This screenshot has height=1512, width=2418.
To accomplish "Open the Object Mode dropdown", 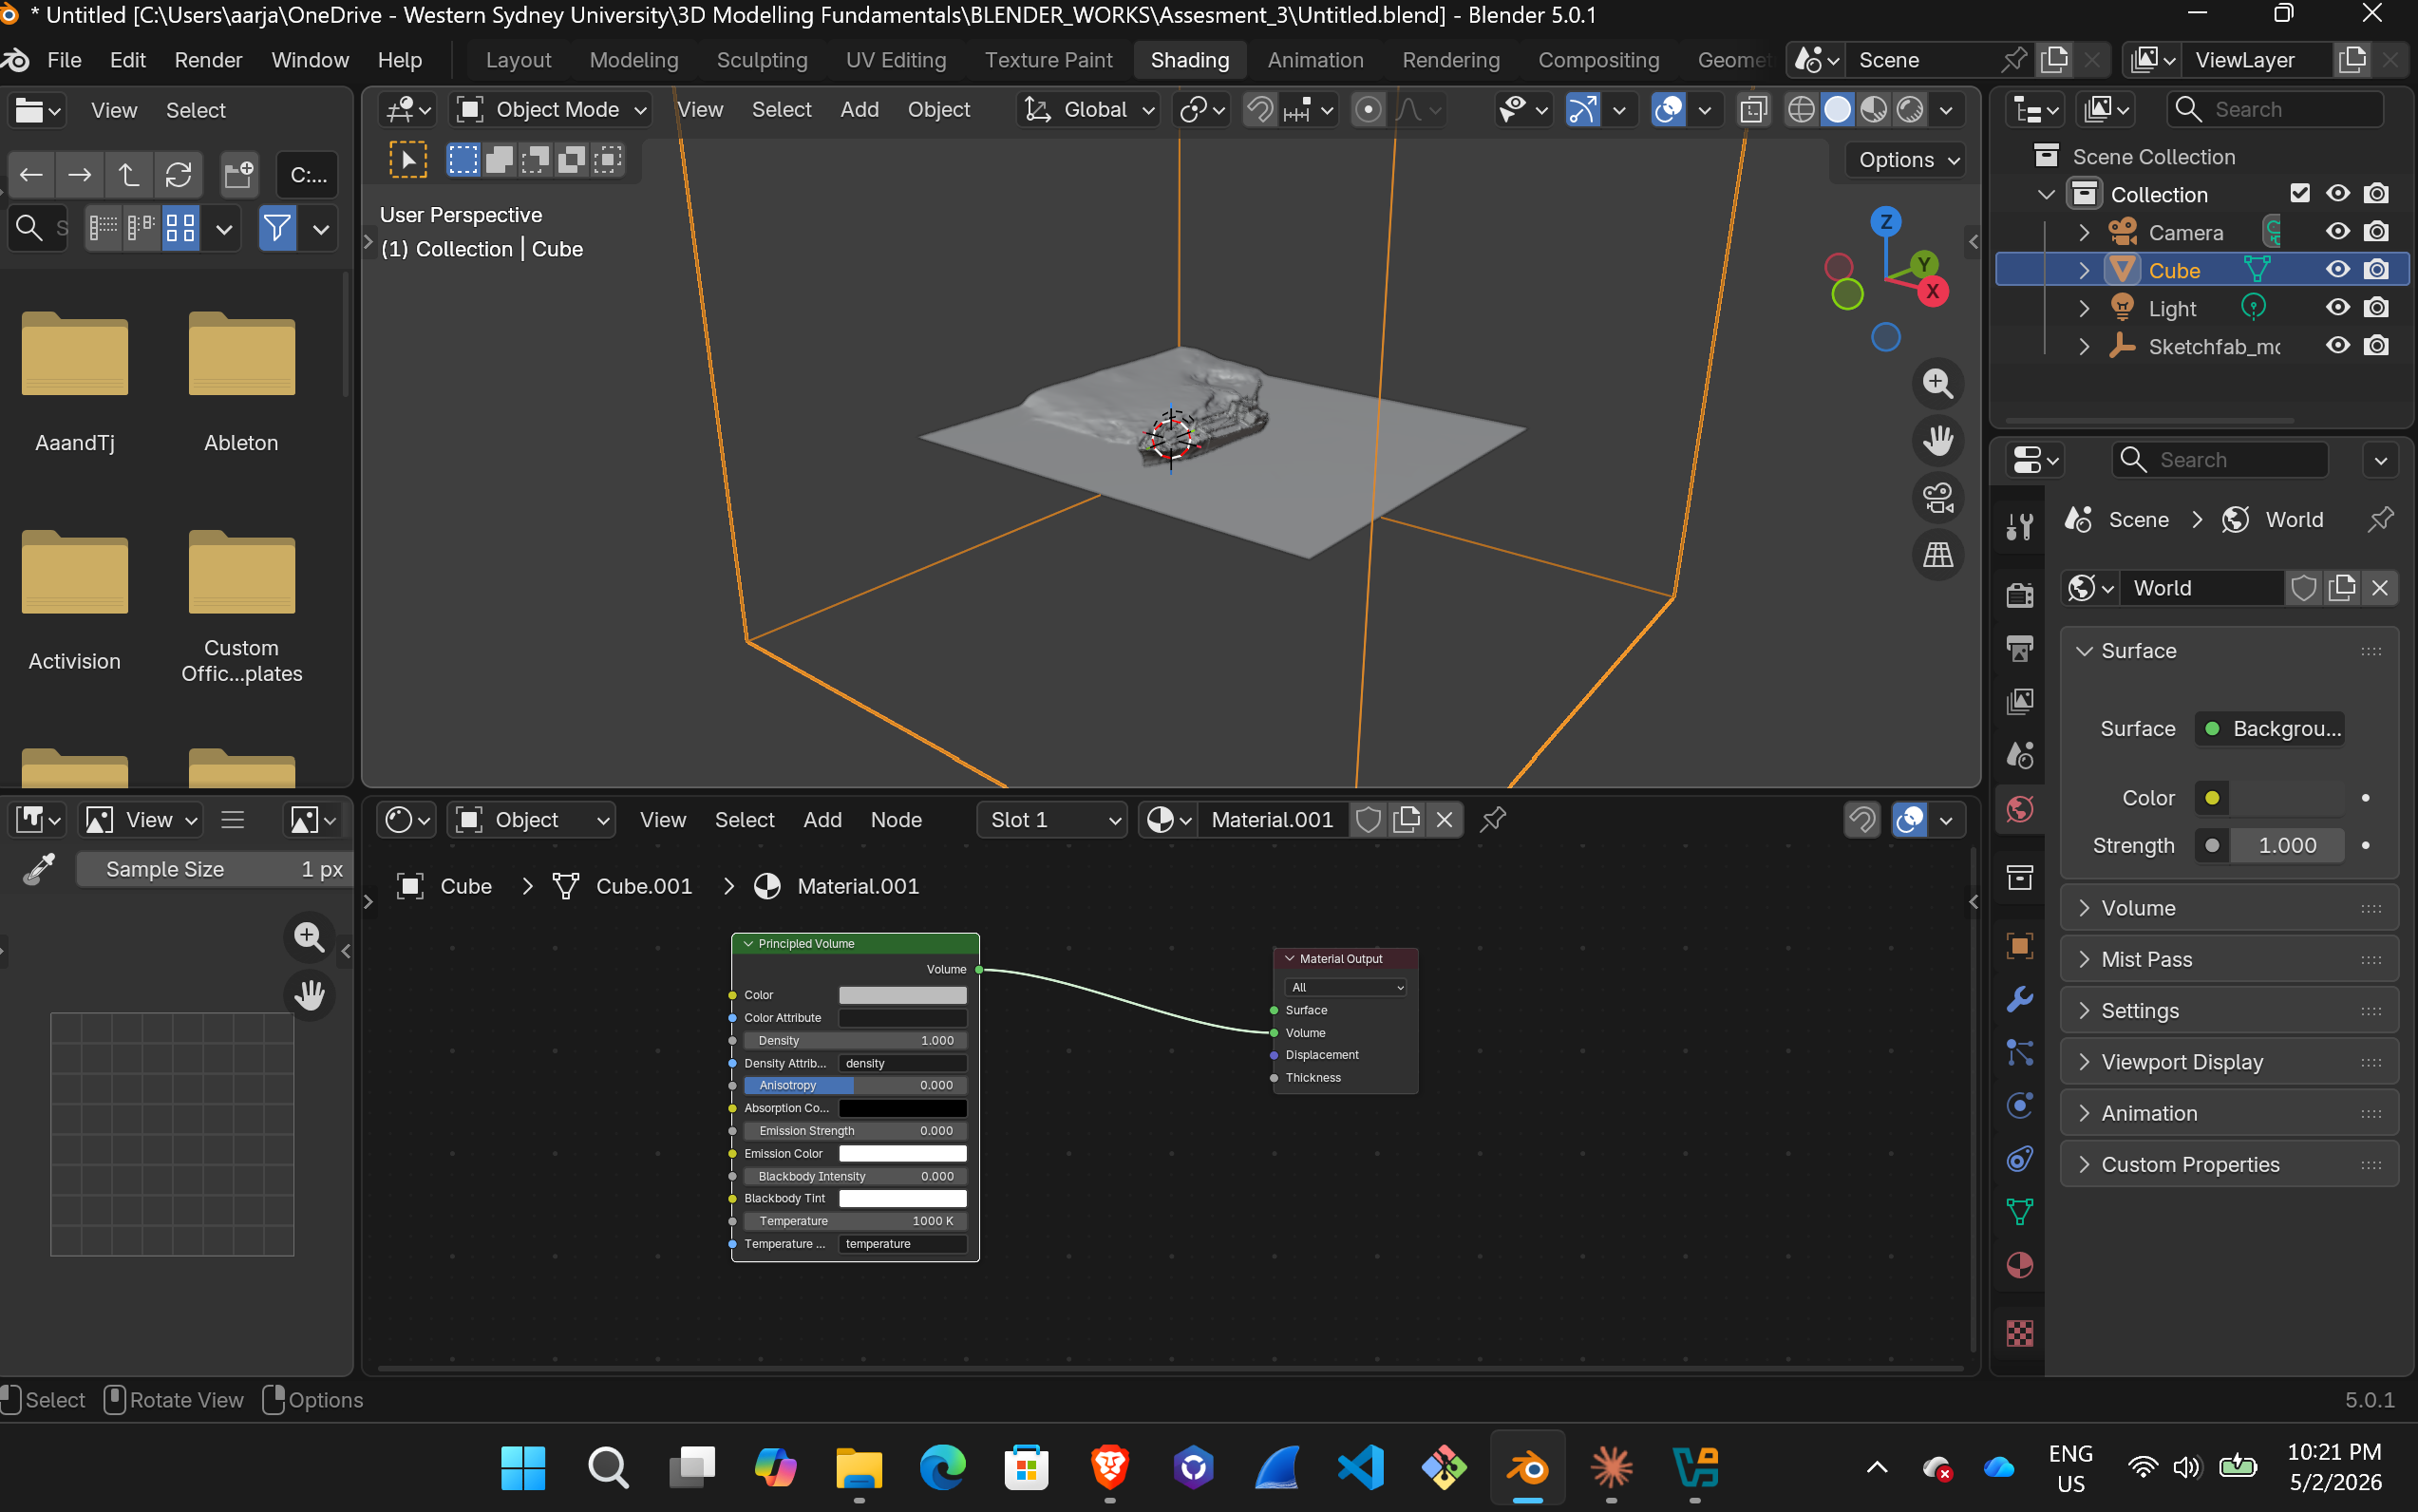I will tap(551, 109).
